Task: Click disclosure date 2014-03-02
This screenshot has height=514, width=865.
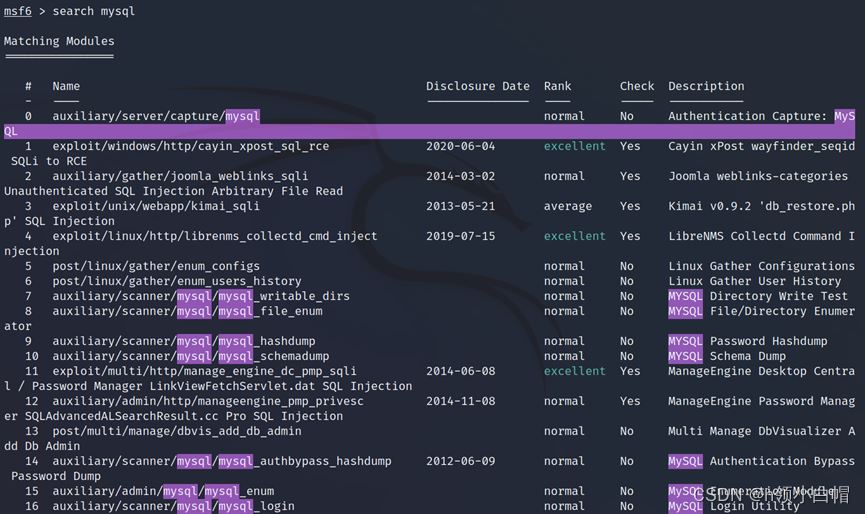Action: (461, 176)
